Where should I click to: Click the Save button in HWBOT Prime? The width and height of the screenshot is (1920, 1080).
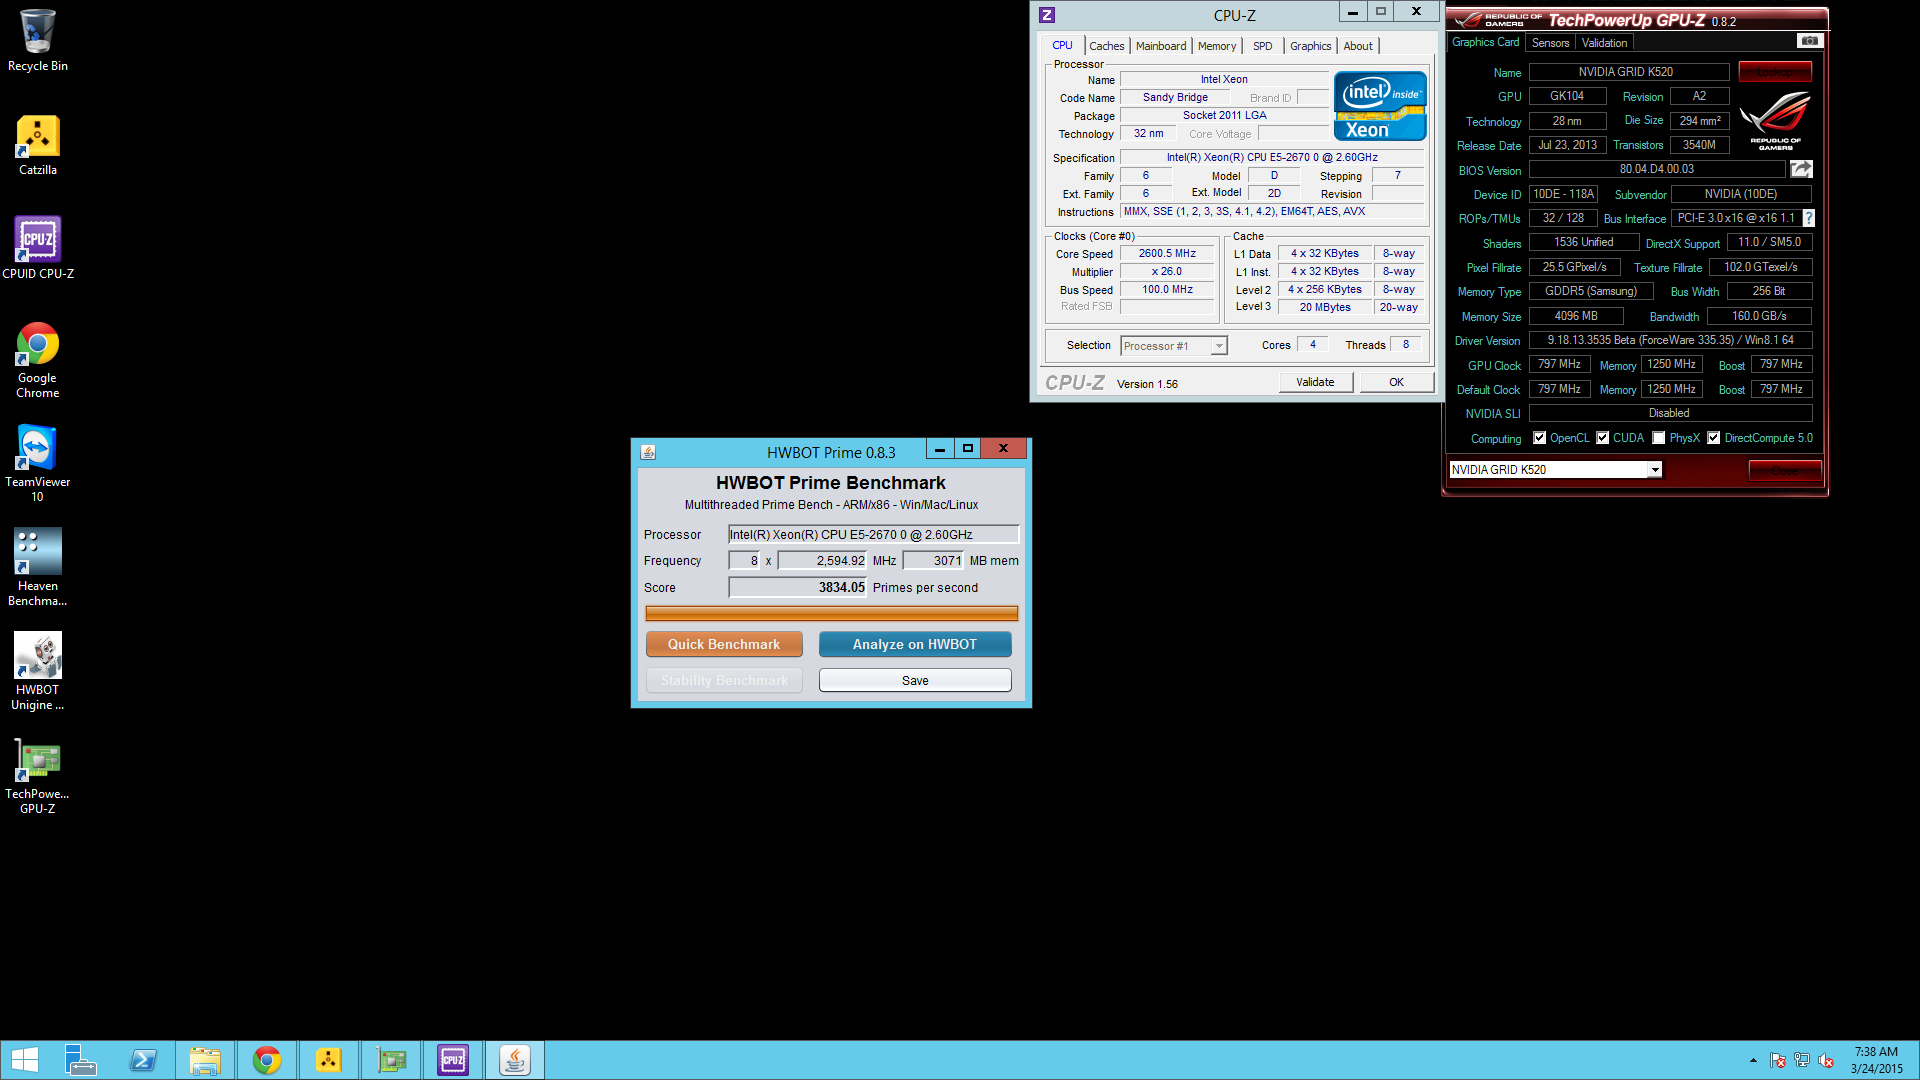point(914,680)
